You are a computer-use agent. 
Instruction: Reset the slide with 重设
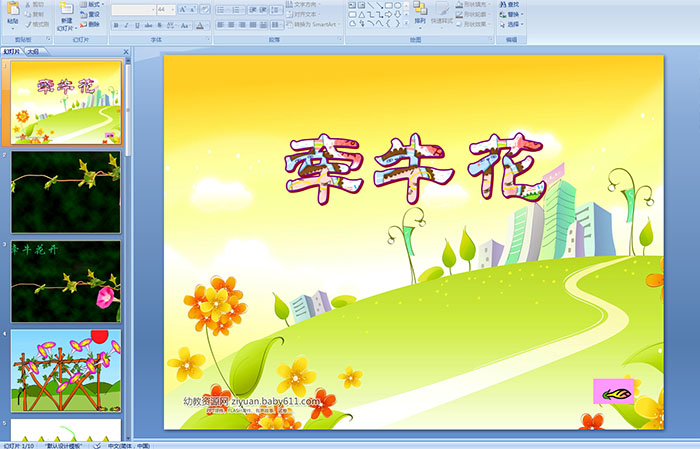coord(91,14)
